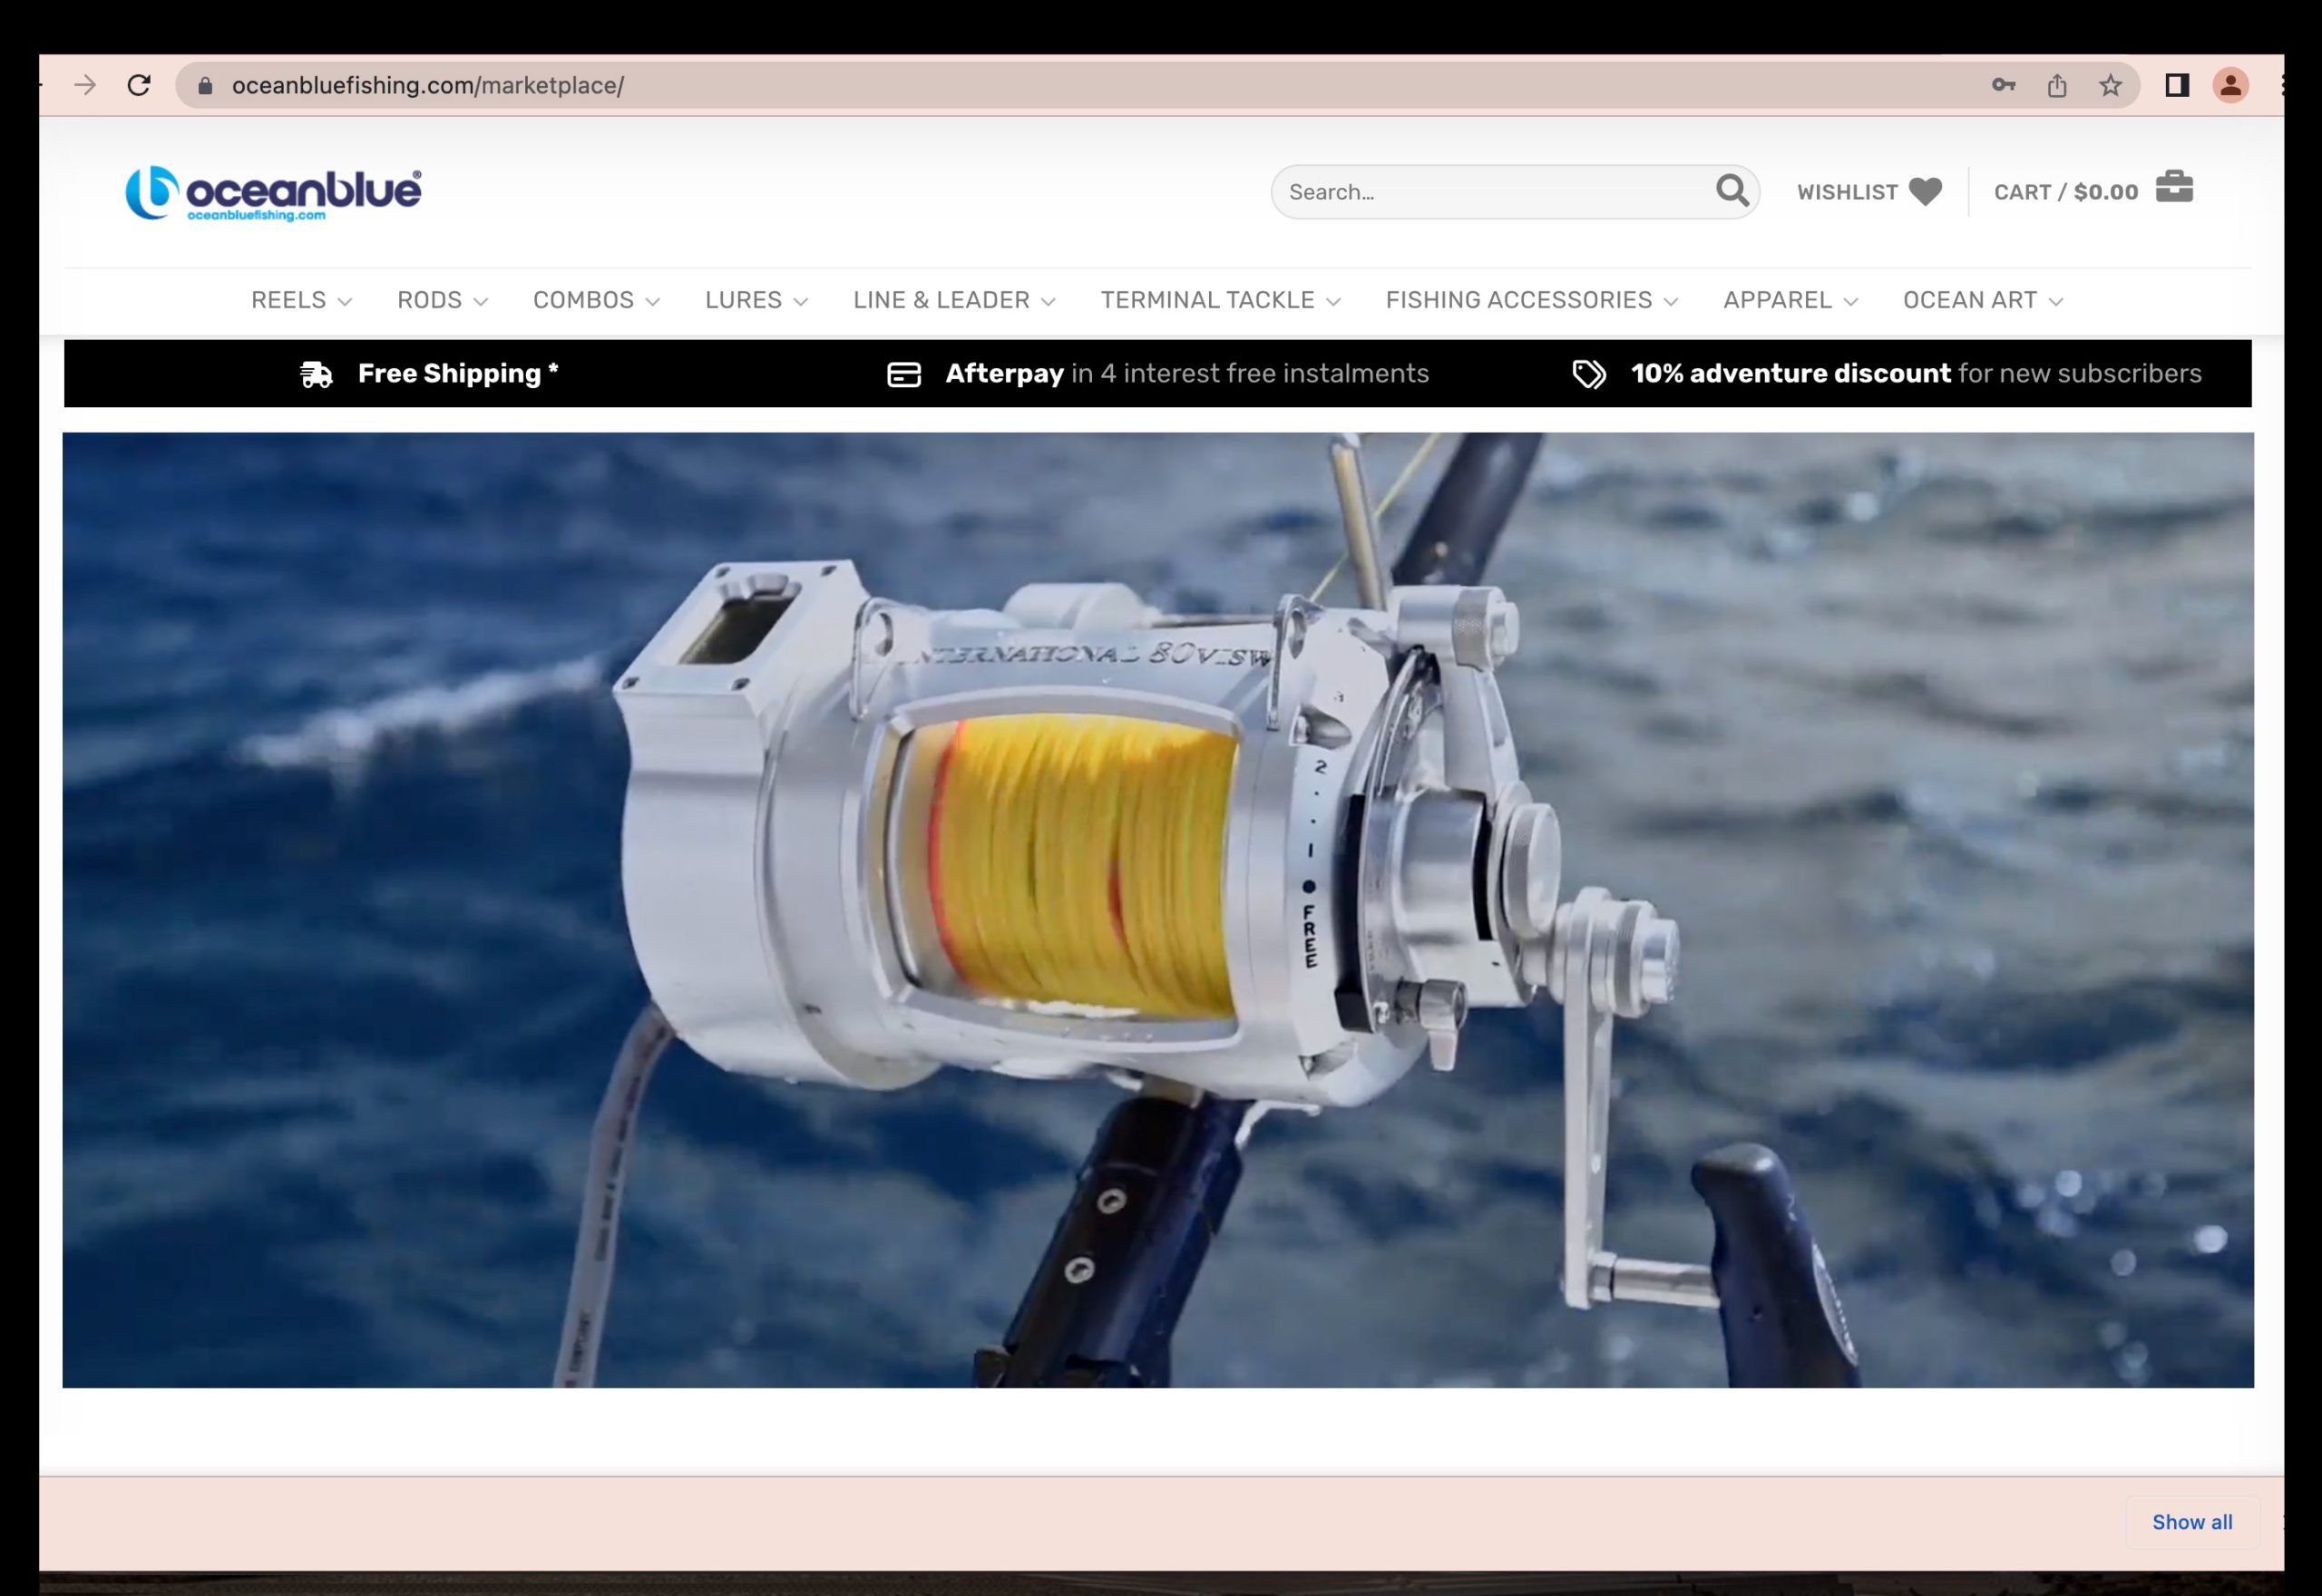Open the saved passwords key icon
This screenshot has height=1596, width=2322.
click(x=2003, y=86)
